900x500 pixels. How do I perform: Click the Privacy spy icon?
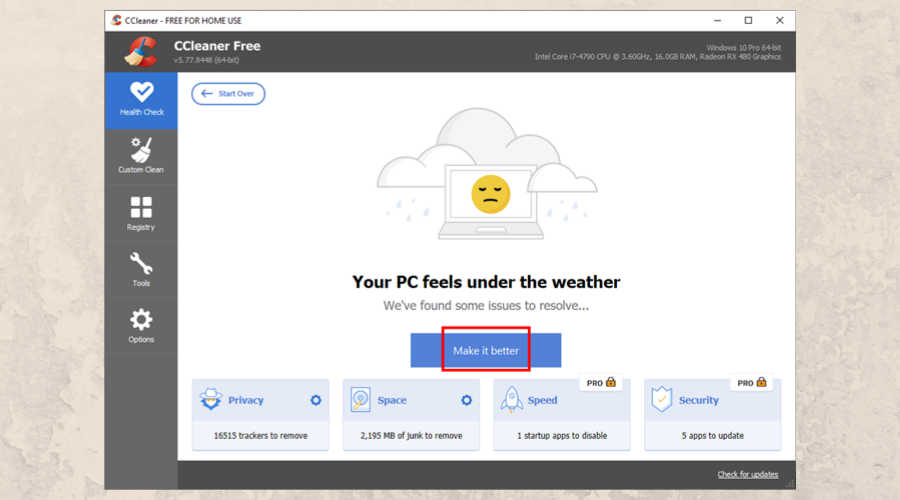click(x=211, y=399)
